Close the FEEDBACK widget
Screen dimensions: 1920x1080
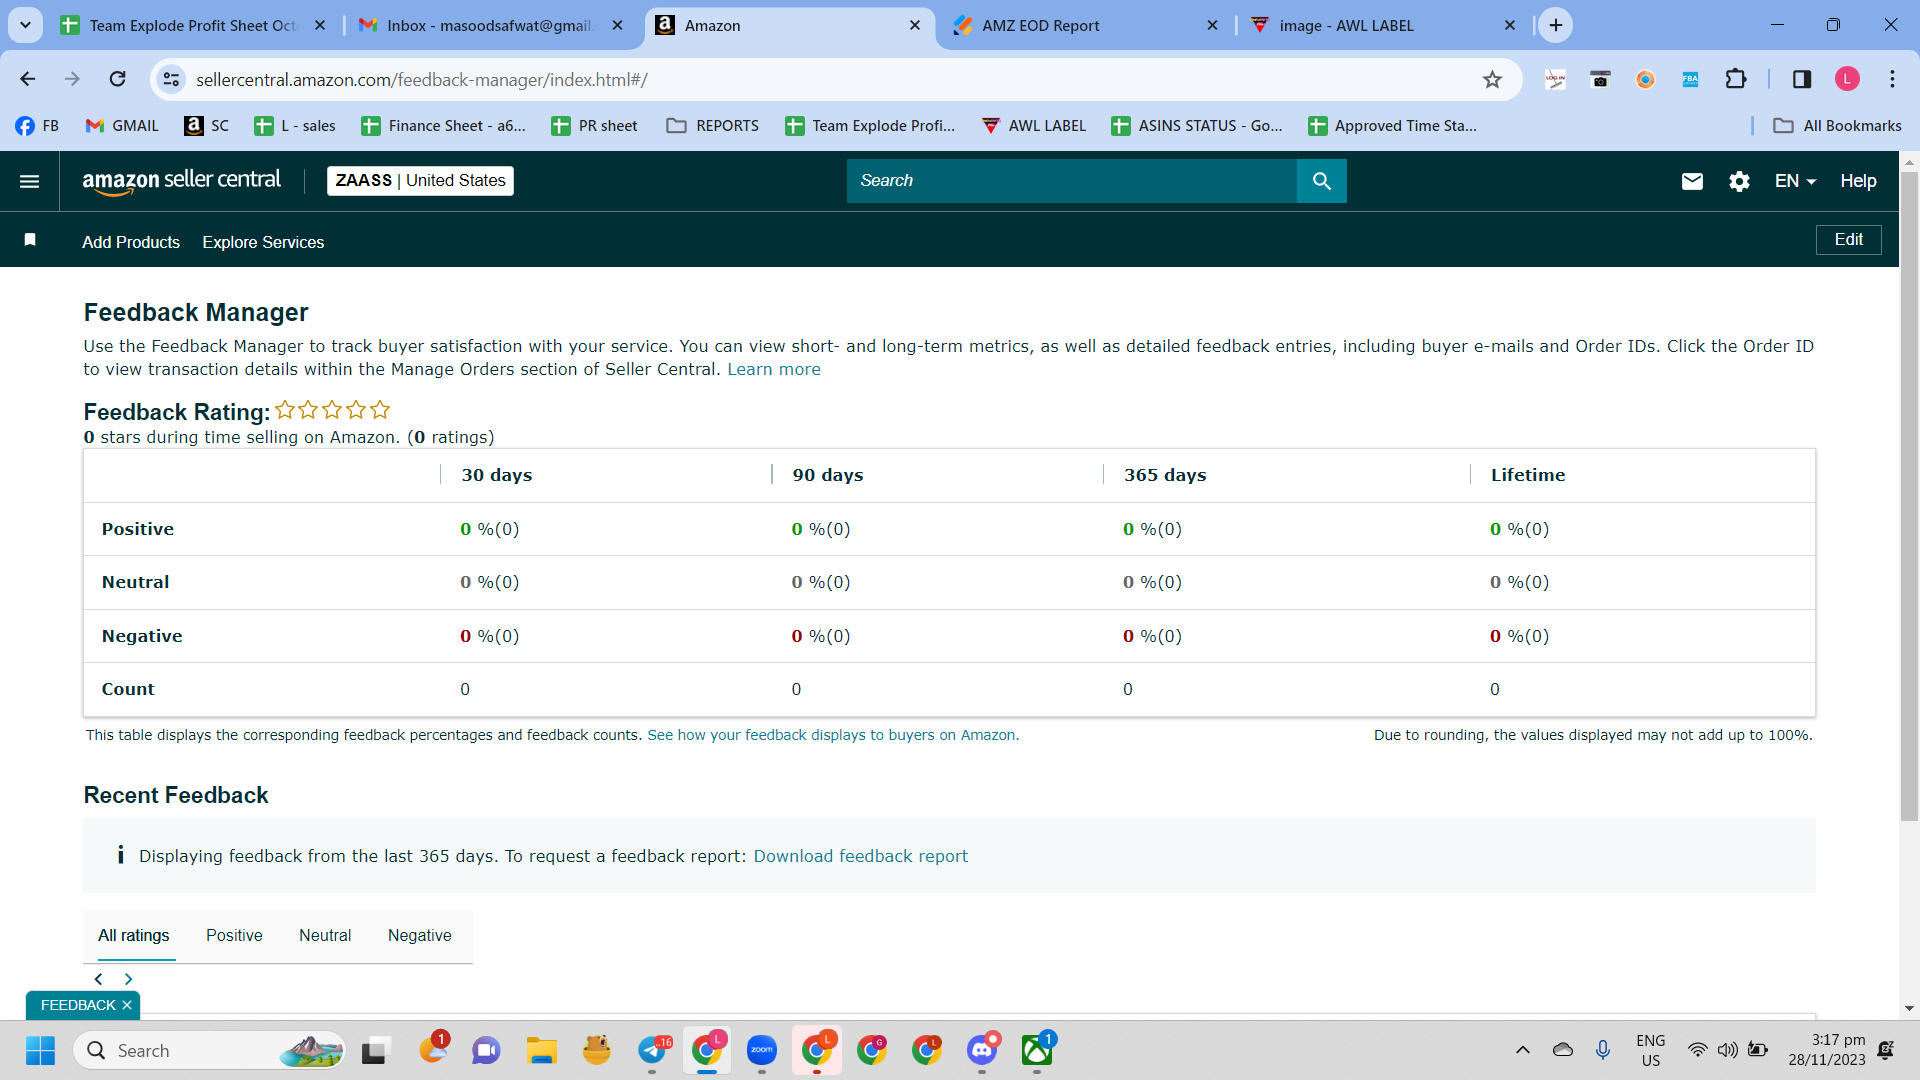click(127, 1005)
